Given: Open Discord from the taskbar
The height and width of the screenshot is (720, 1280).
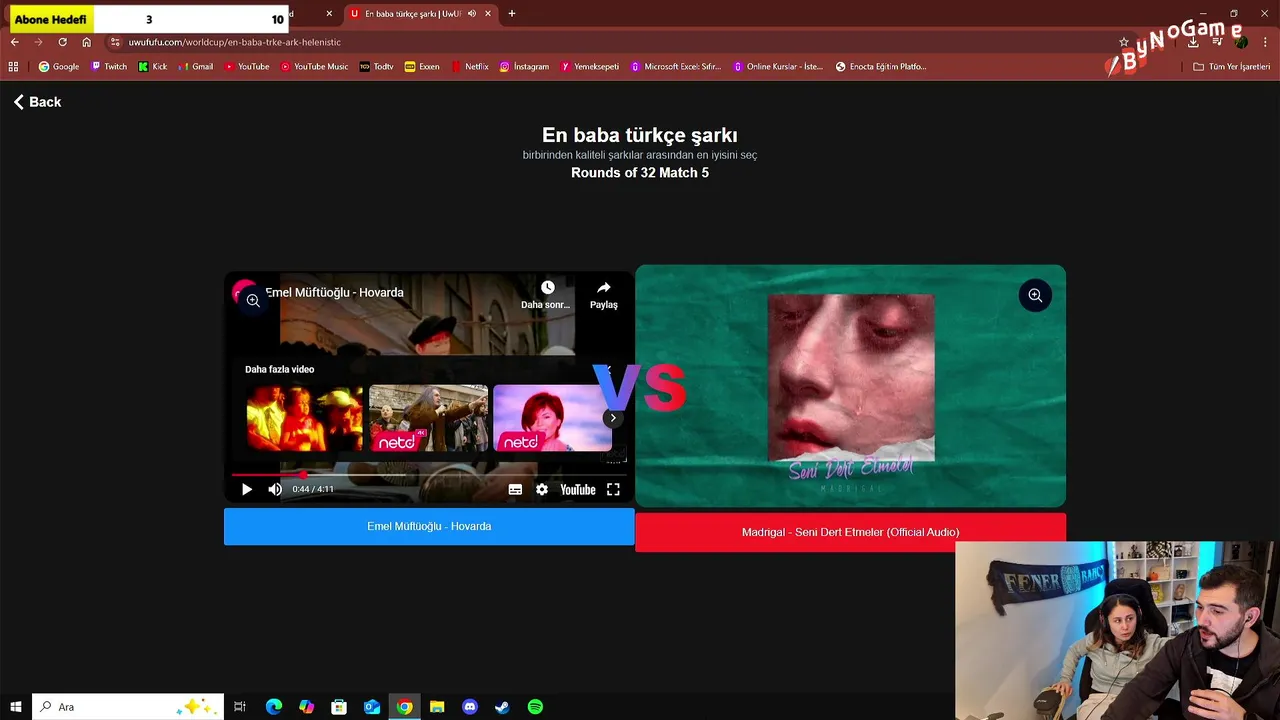Looking at the screenshot, I should pyautogui.click(x=470, y=707).
